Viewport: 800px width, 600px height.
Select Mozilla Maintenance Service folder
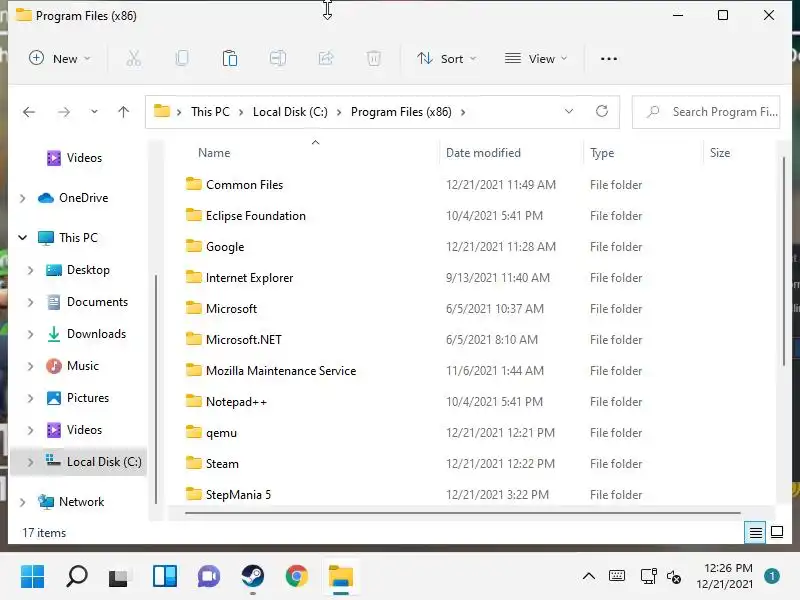pos(281,371)
